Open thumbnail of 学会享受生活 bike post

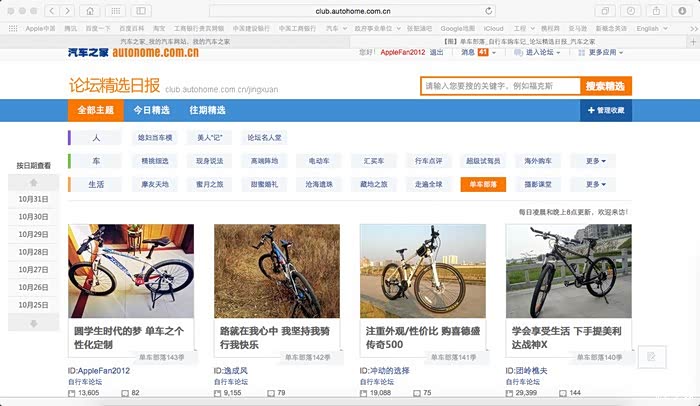pos(569,271)
